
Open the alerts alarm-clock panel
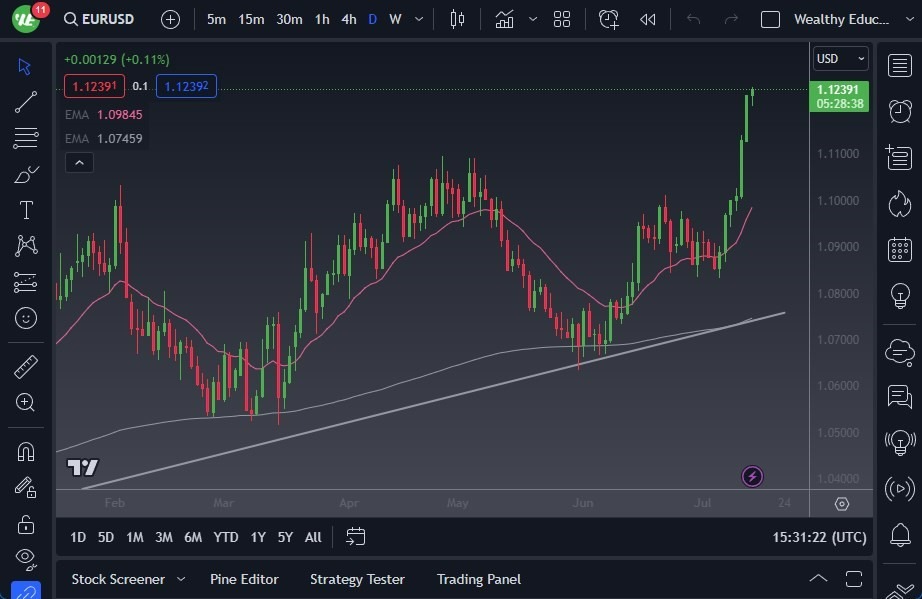pos(899,110)
